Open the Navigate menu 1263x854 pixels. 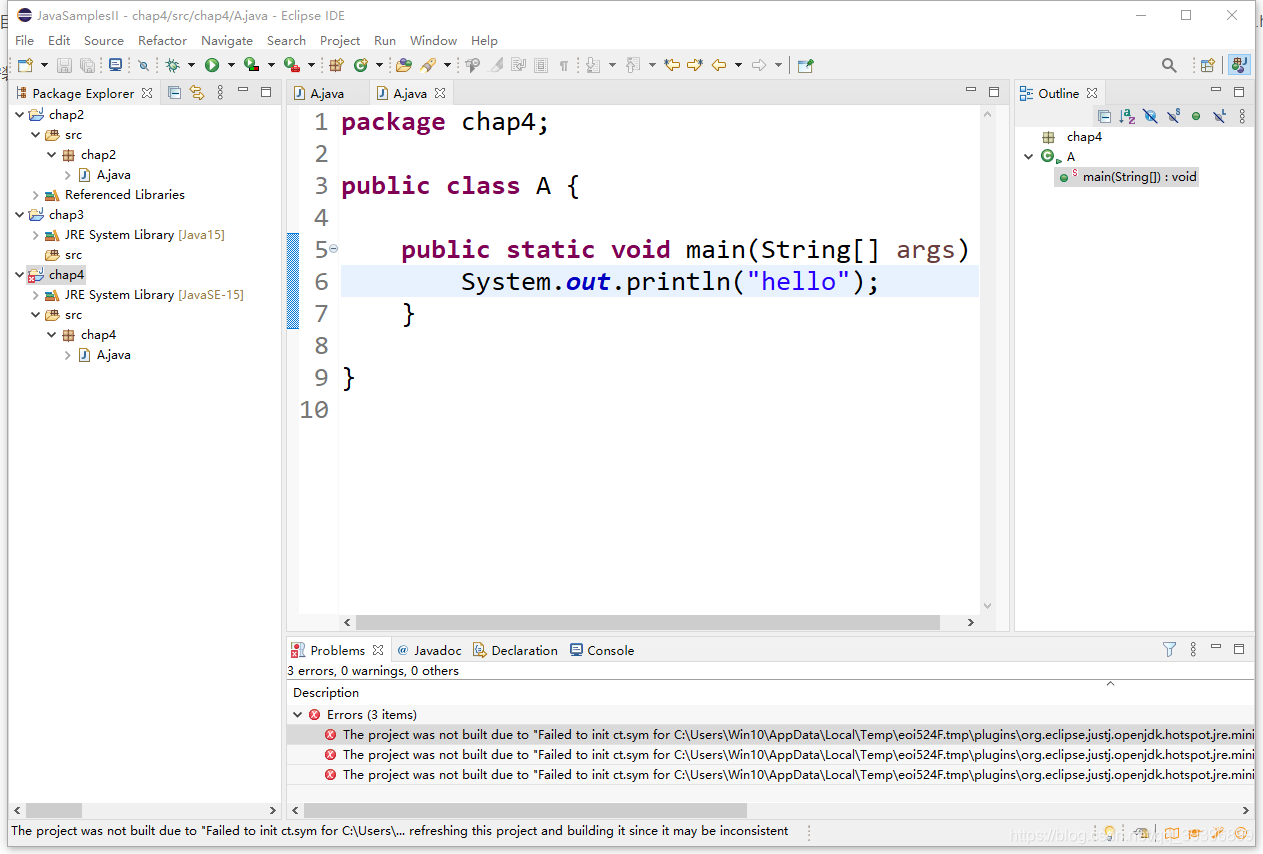pos(227,41)
